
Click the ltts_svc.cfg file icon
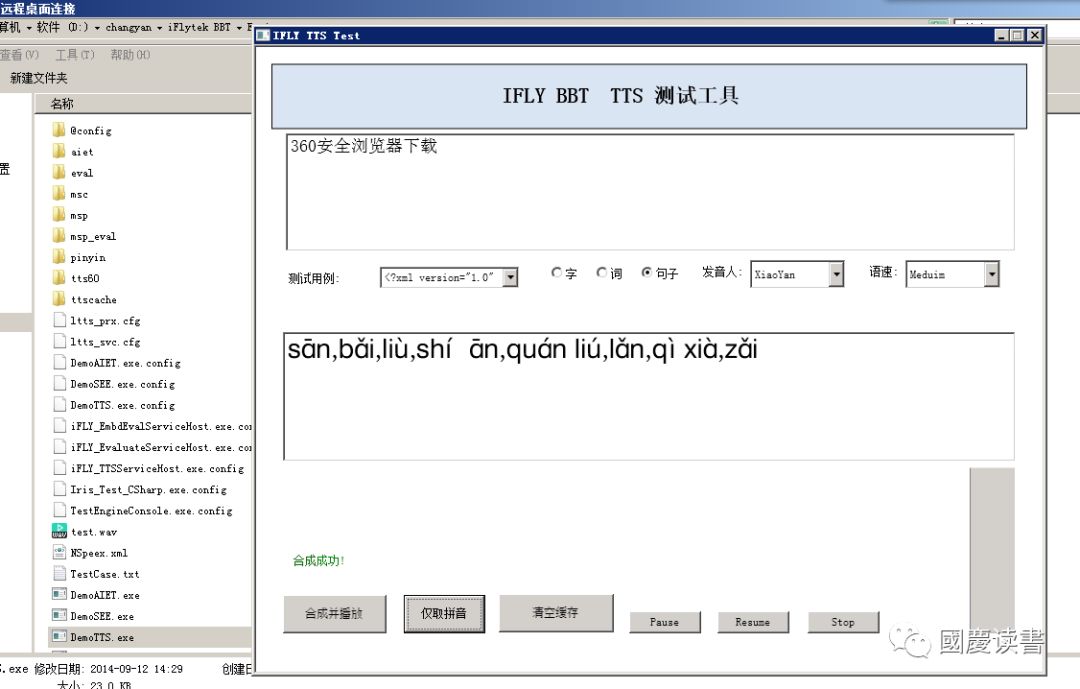pos(59,341)
